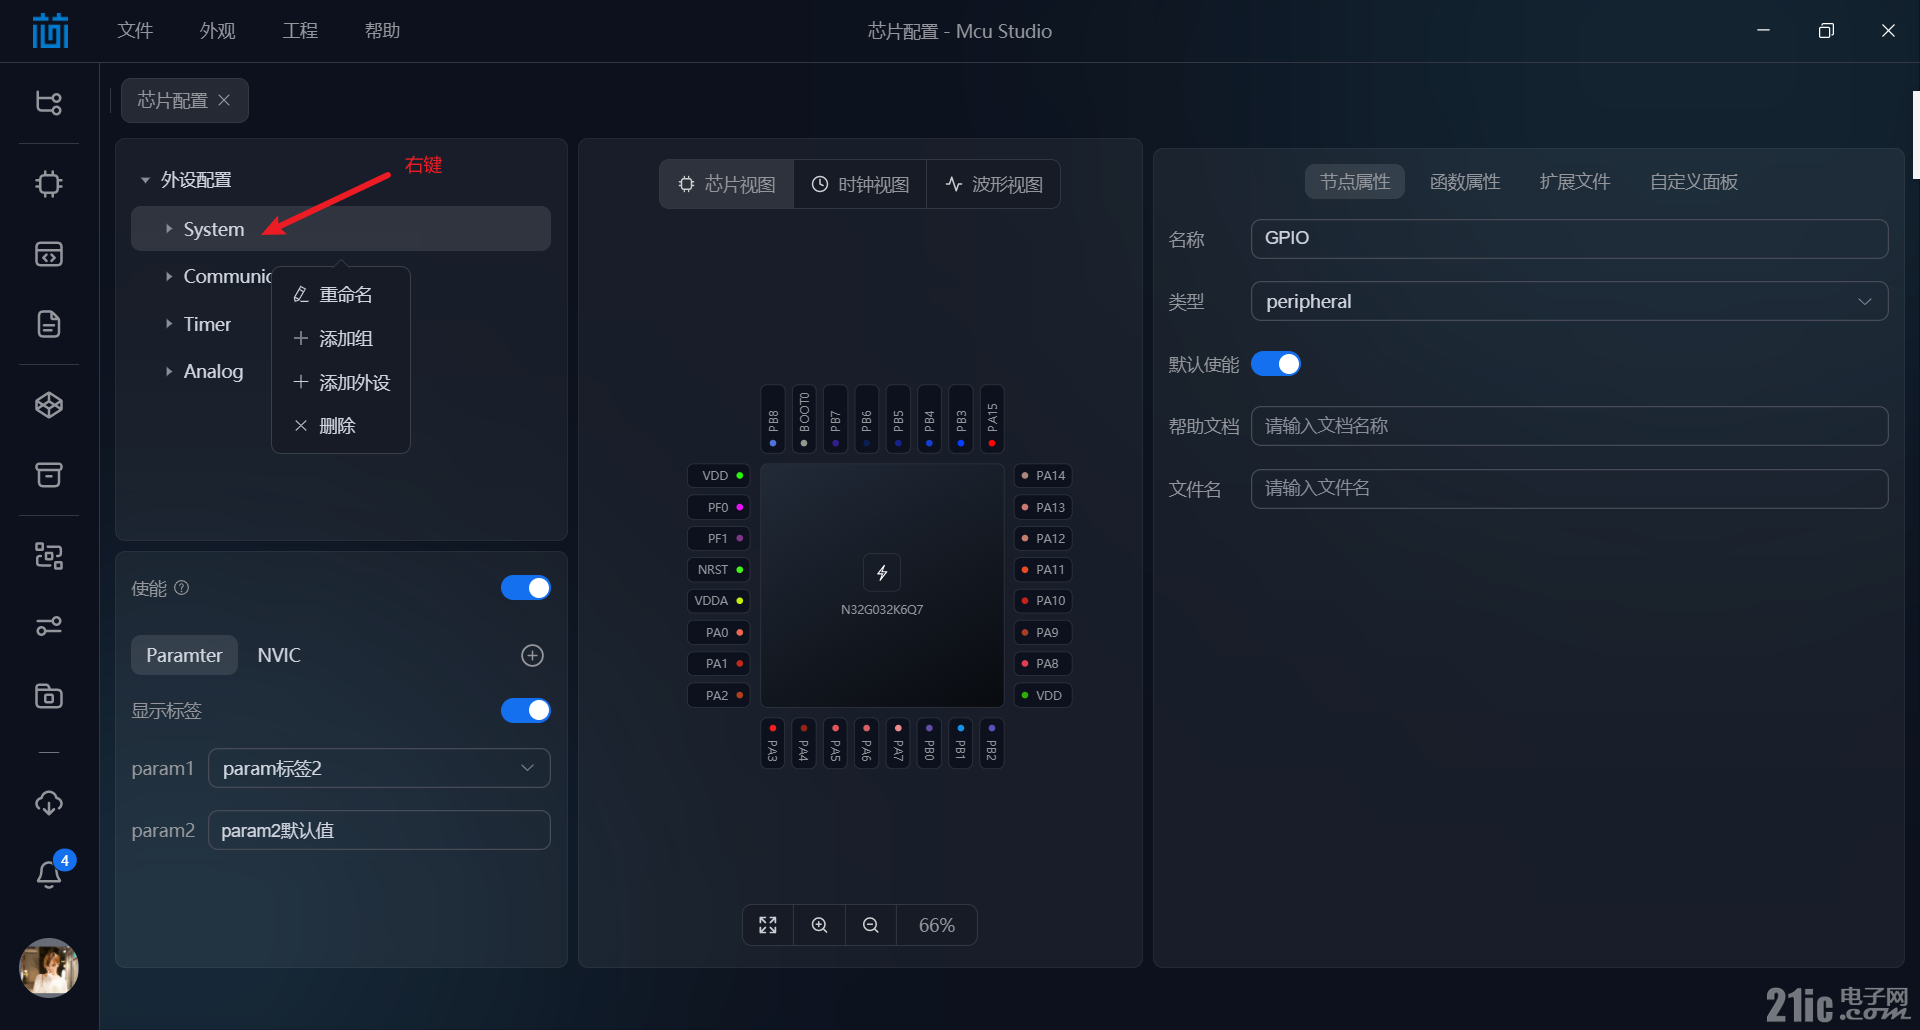Screen dimensions: 1920x1030
Task: Open the param1 dropdown
Action: point(379,768)
